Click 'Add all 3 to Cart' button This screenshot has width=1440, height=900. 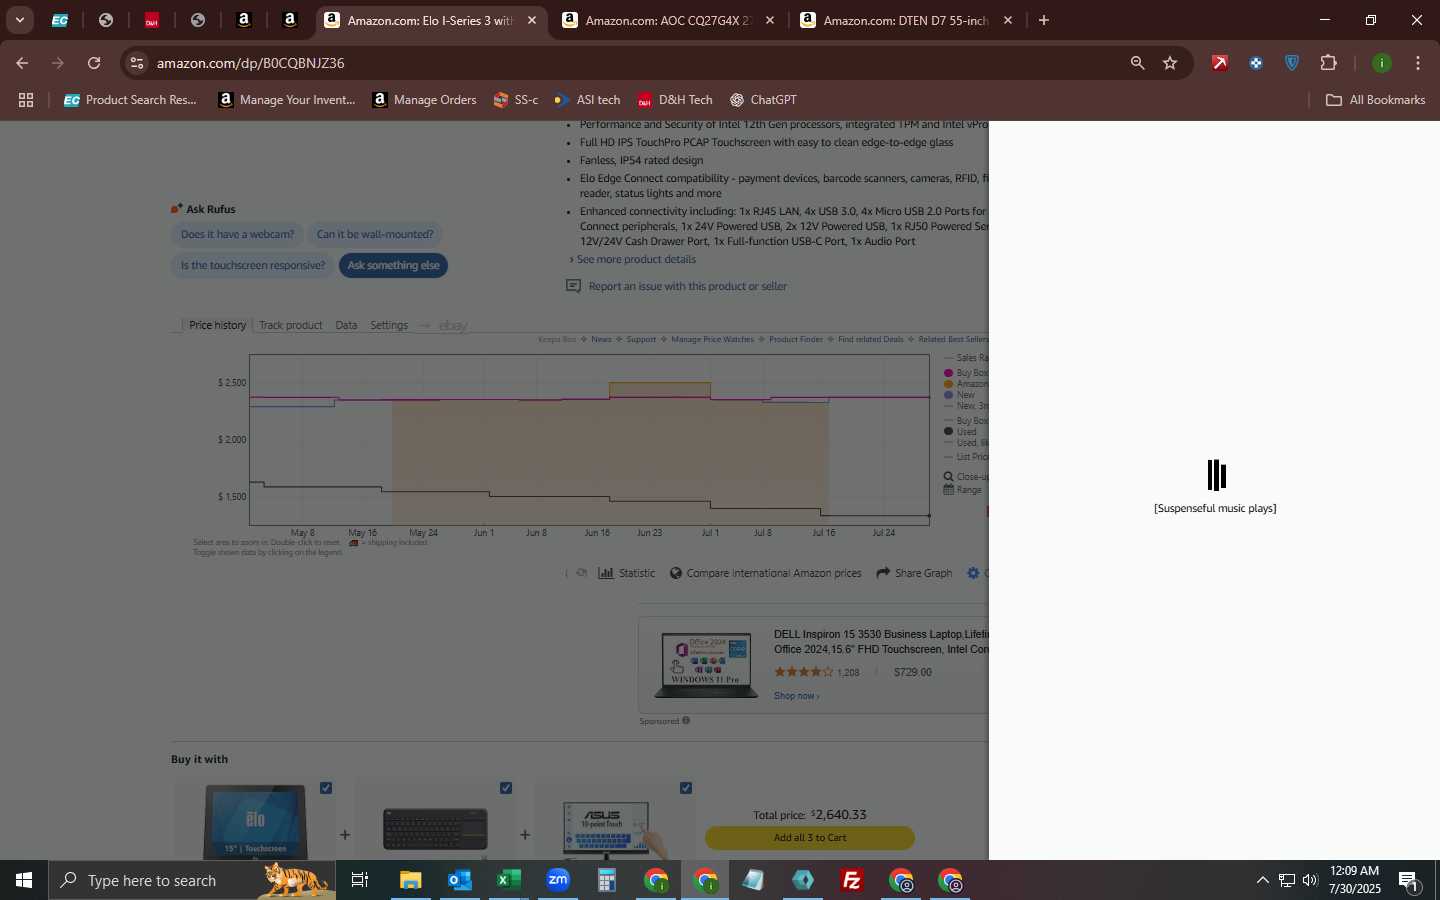pos(809,838)
